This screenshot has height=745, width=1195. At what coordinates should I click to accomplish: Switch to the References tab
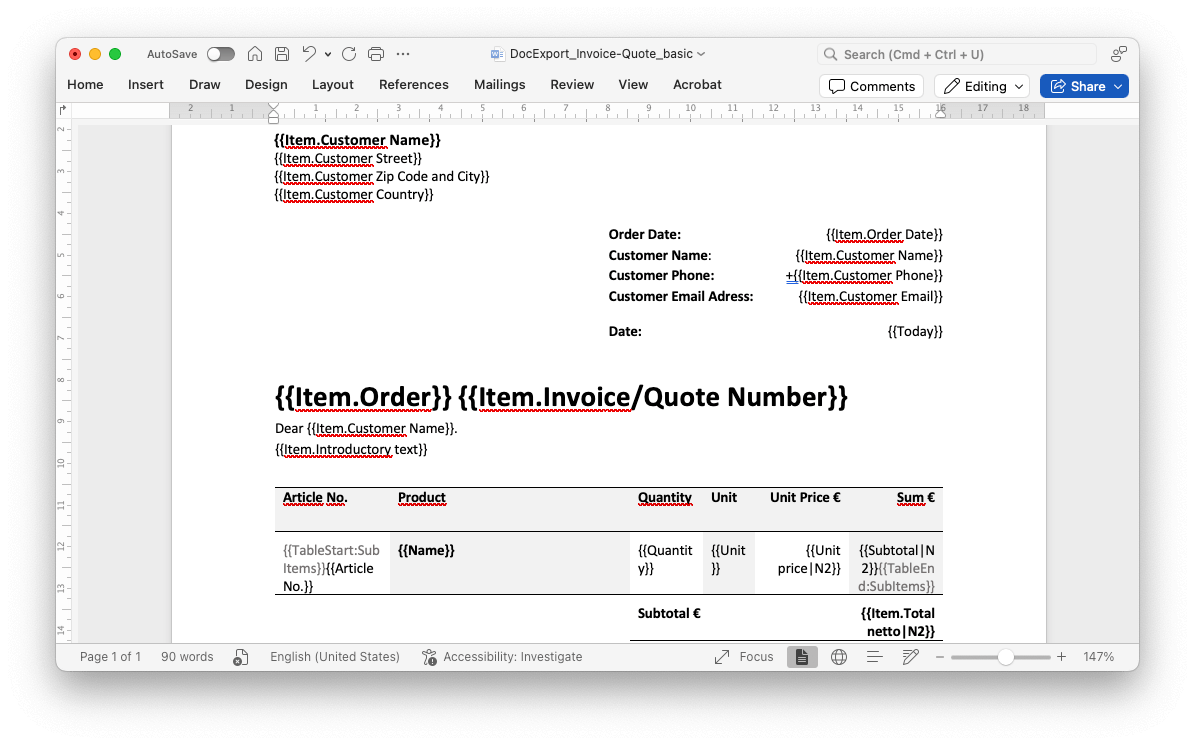414,85
